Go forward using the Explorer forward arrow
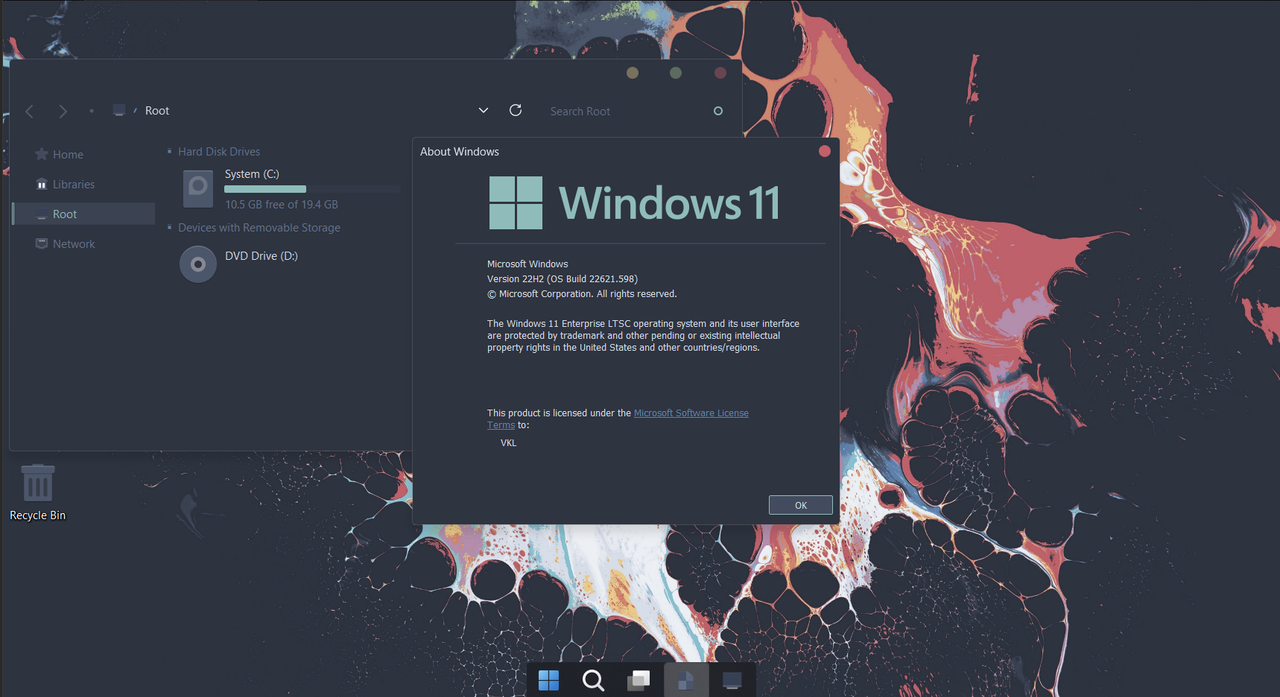 pyautogui.click(x=63, y=111)
